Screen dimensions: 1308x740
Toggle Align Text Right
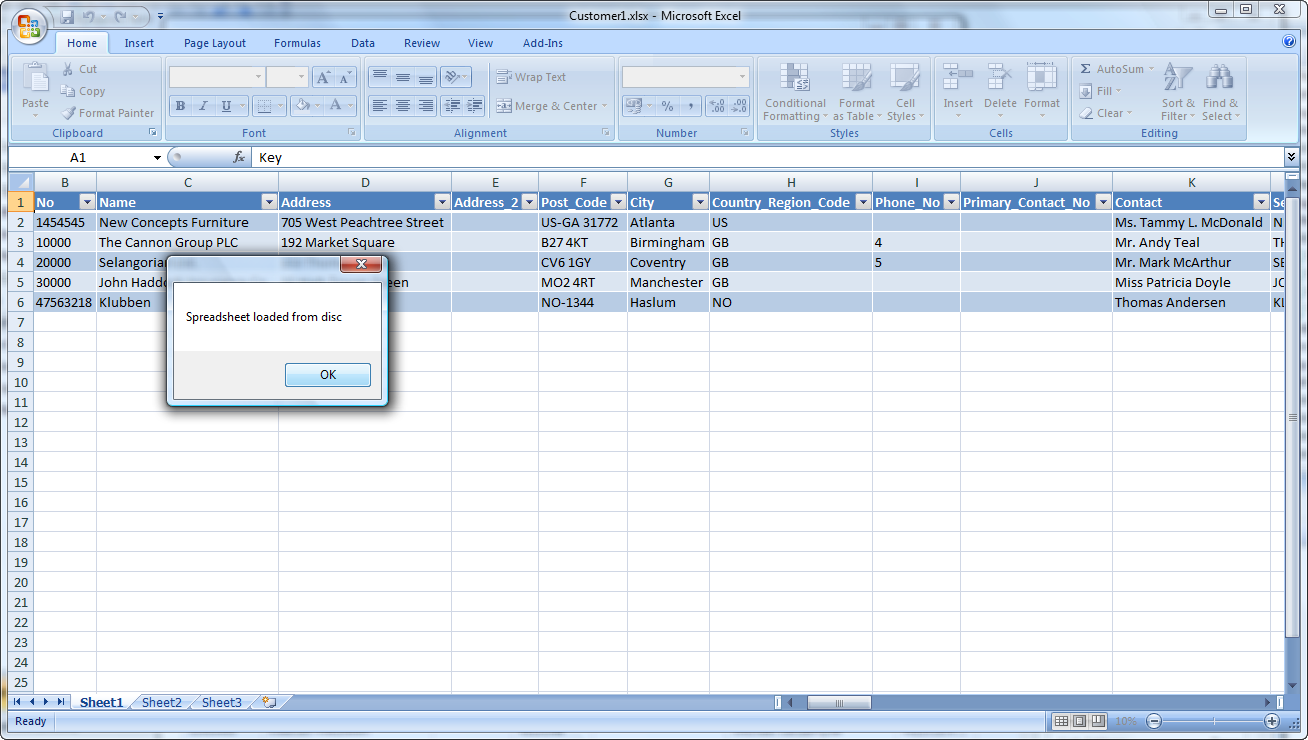(425, 106)
